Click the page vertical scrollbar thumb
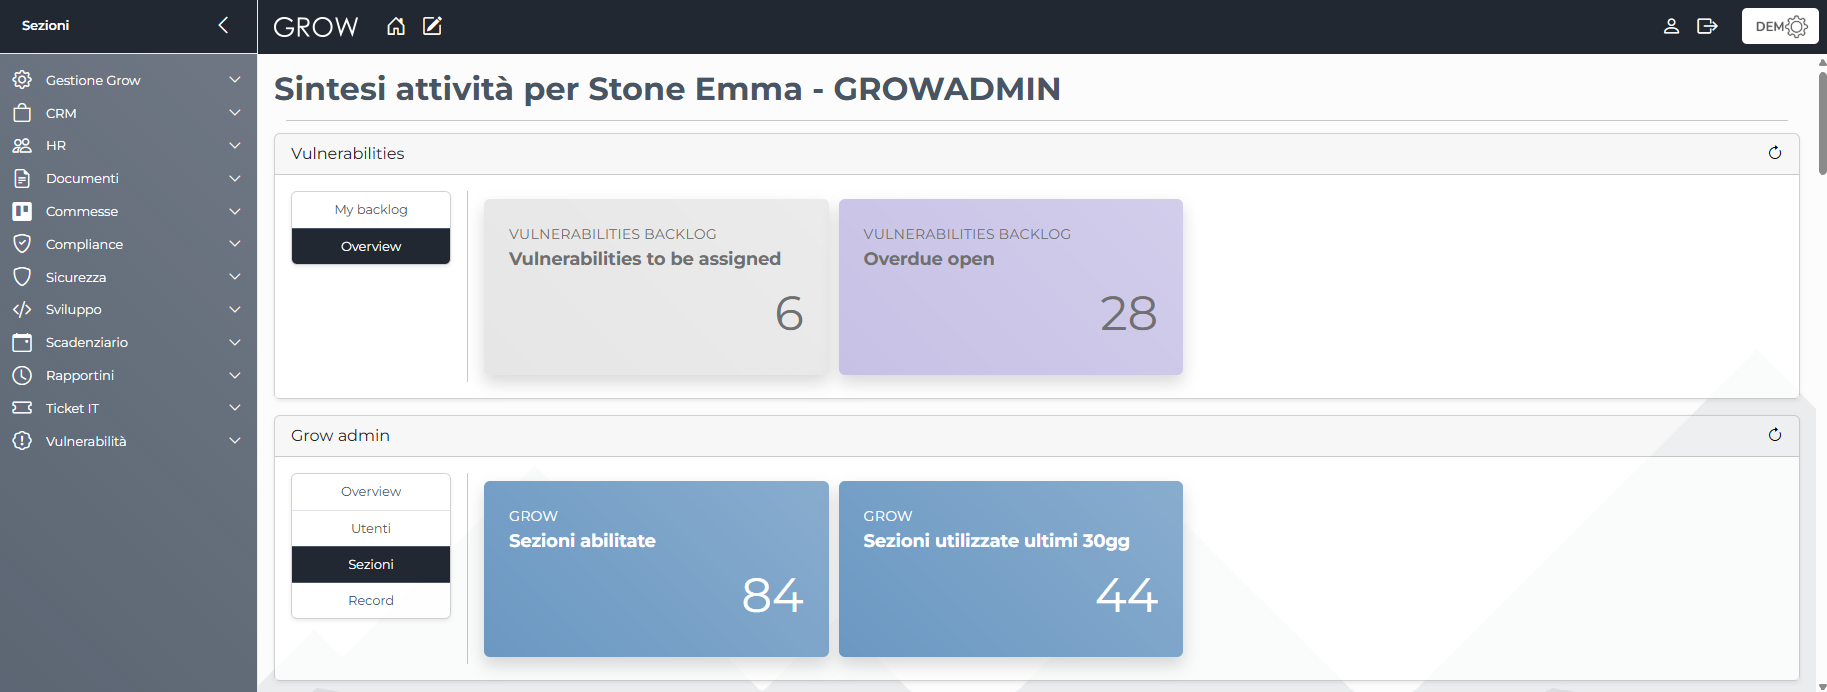 [1822, 122]
